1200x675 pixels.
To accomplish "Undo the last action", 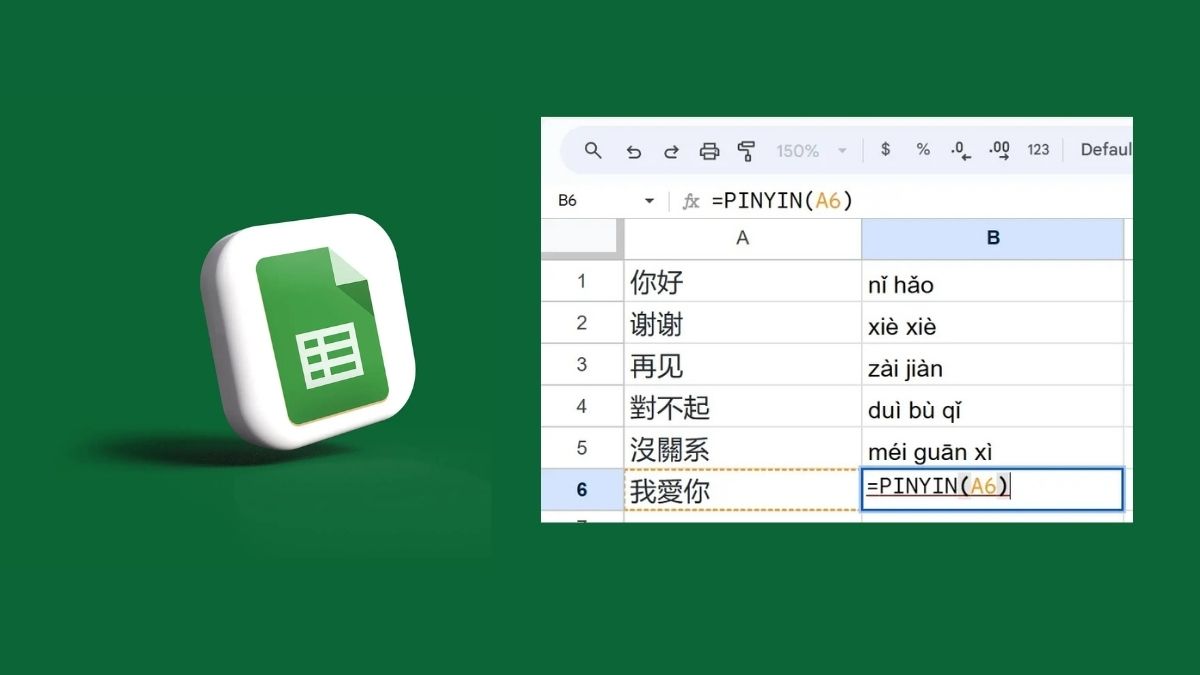I will click(x=633, y=150).
